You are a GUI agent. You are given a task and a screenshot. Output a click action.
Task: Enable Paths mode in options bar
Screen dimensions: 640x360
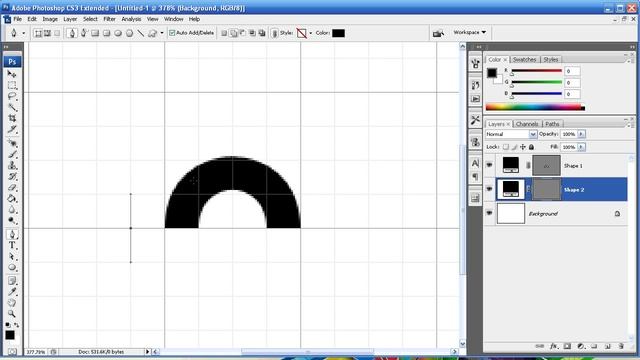47,33
